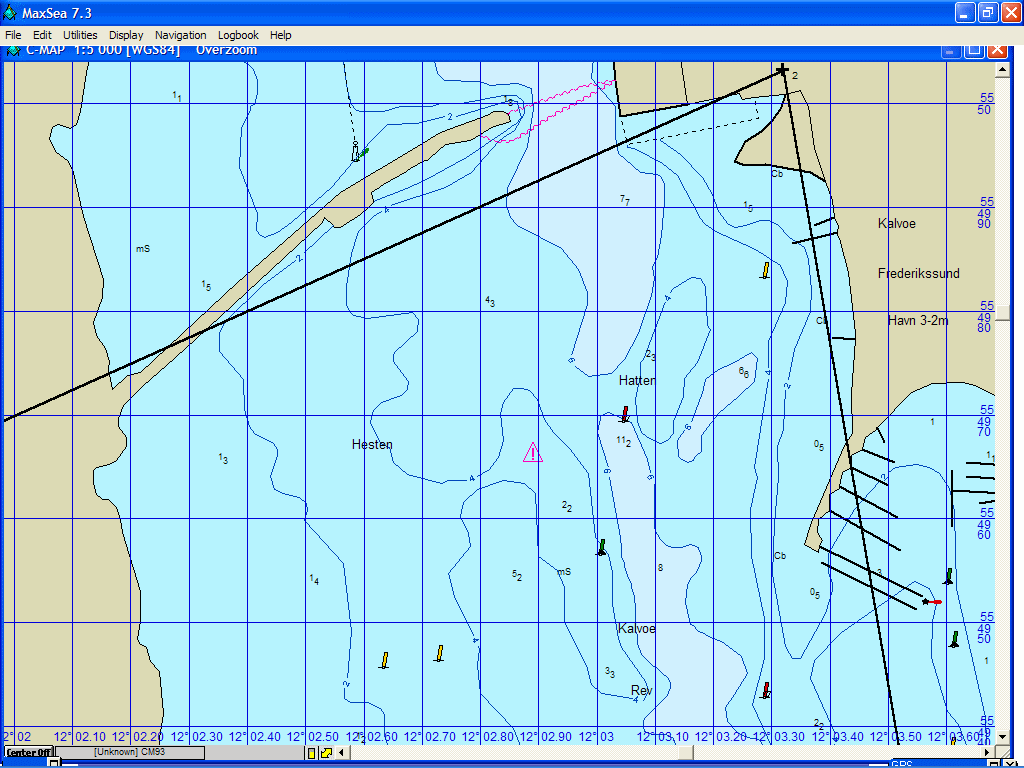The image size is (1024, 768).
Task: Open the Navigation menu
Action: (180, 35)
